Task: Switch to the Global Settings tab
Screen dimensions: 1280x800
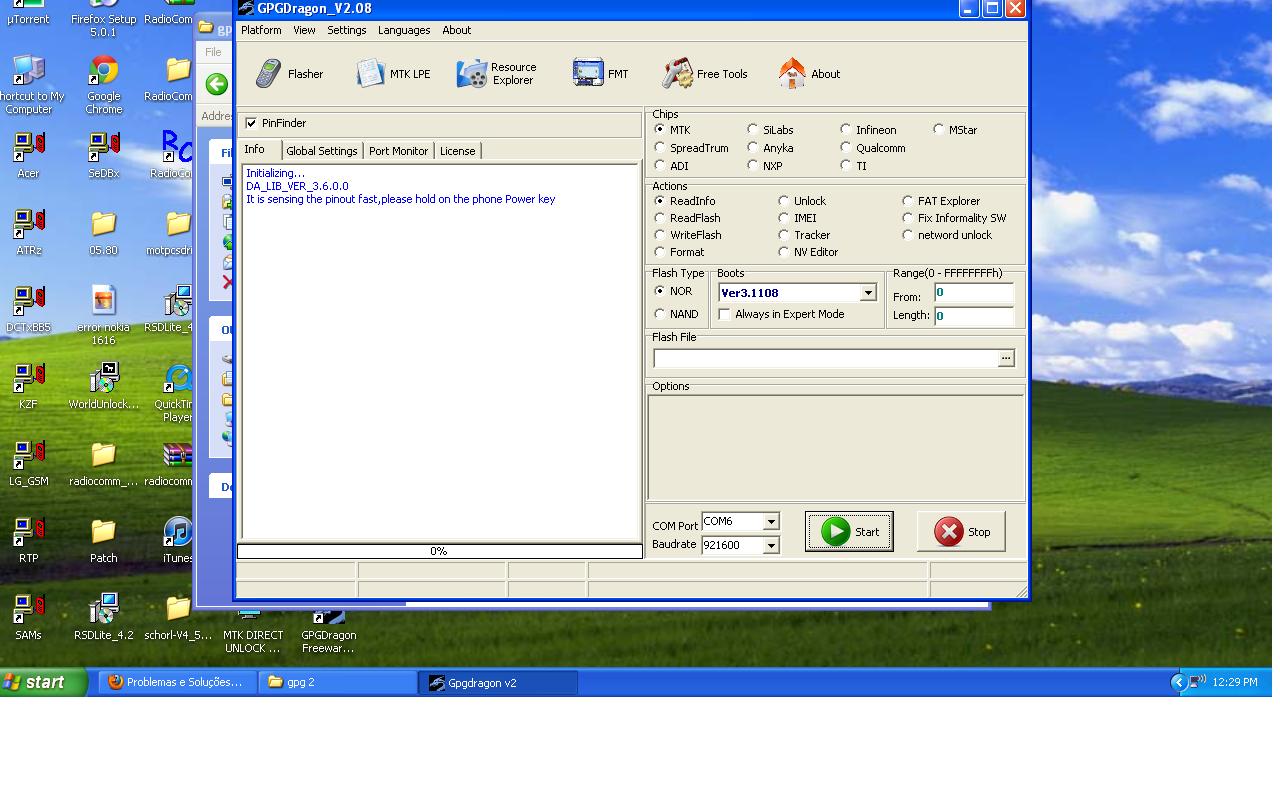Action: pos(322,151)
